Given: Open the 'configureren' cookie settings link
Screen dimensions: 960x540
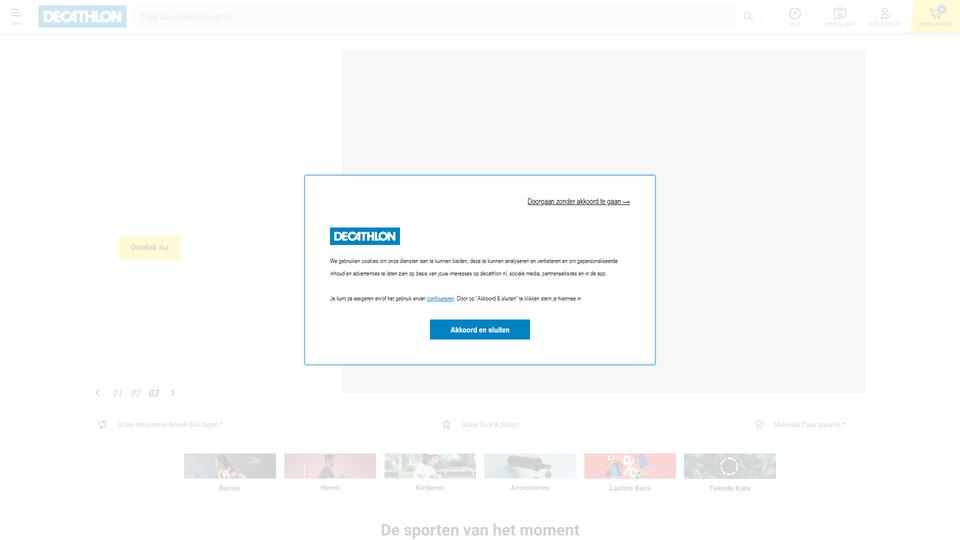Looking at the screenshot, I should click(x=440, y=299).
